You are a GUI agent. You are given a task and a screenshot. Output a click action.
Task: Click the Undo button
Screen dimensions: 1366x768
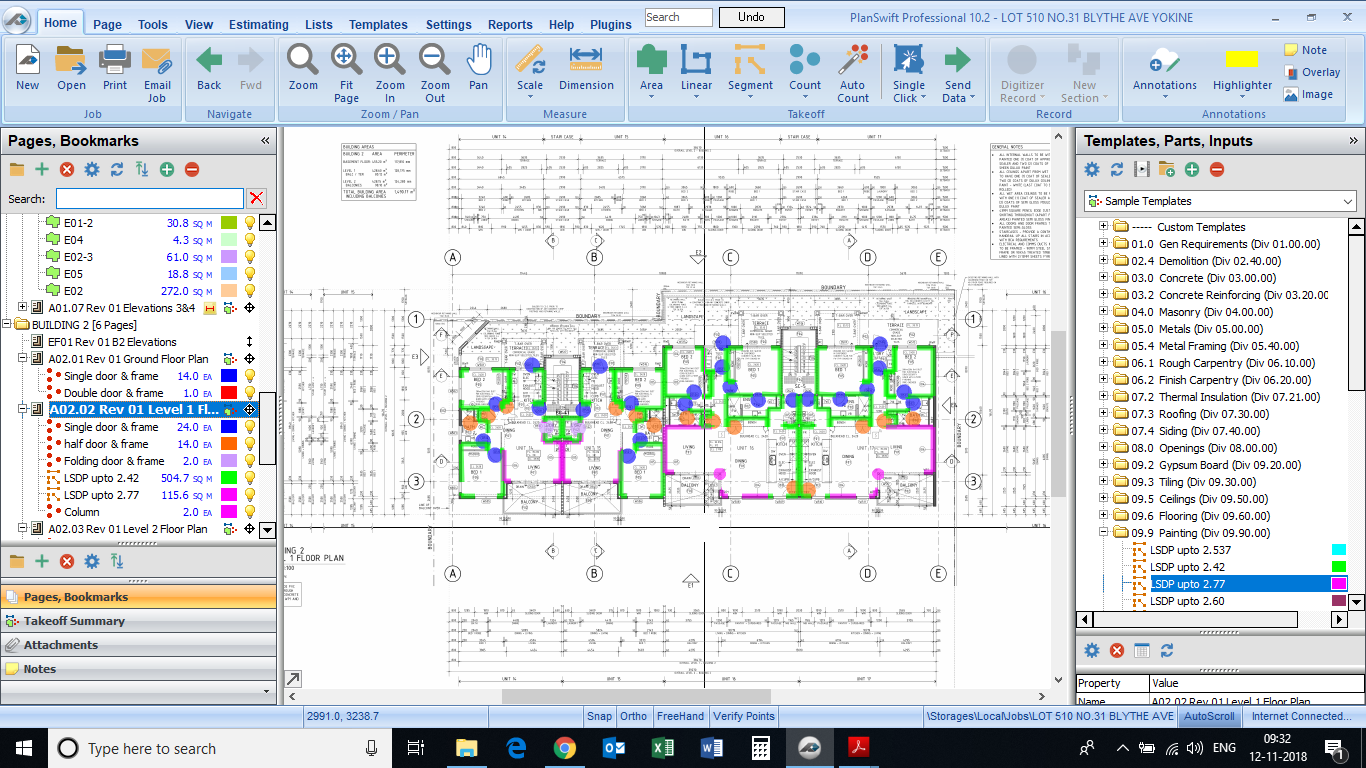point(751,17)
